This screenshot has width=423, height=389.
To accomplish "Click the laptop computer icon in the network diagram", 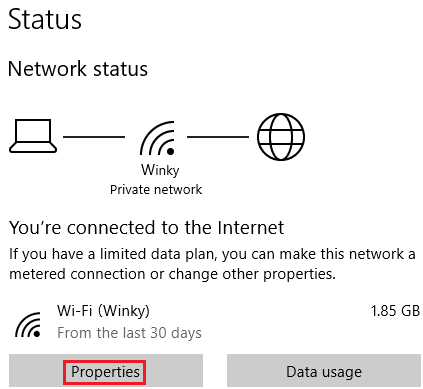I will tap(33, 136).
